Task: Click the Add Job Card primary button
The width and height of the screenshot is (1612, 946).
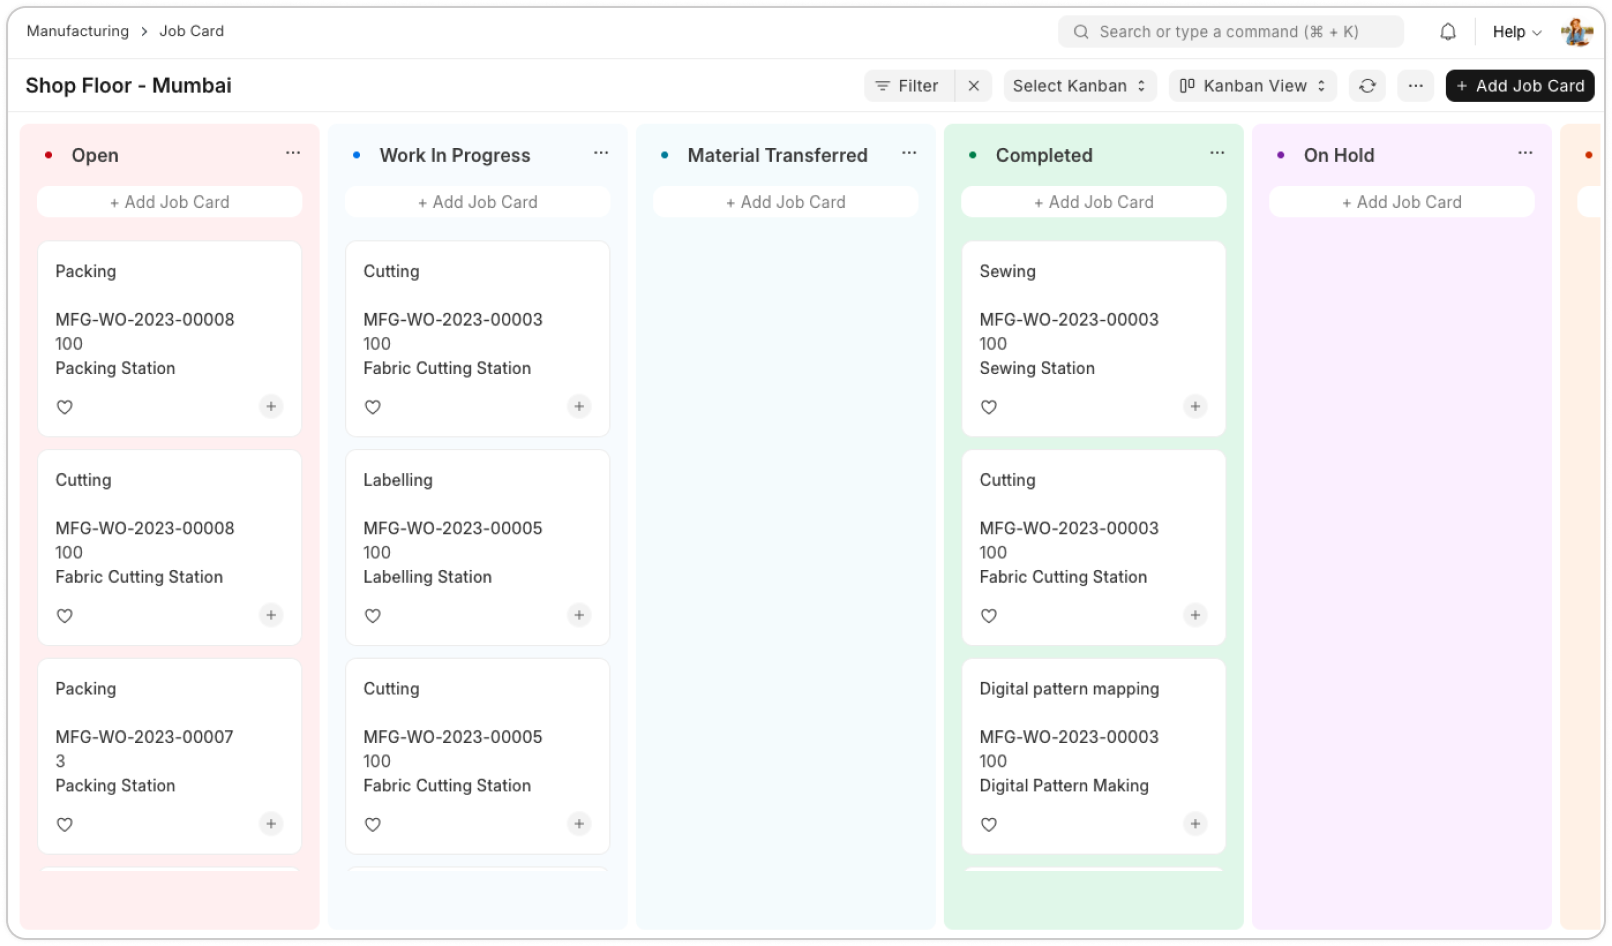Action: (x=1520, y=86)
